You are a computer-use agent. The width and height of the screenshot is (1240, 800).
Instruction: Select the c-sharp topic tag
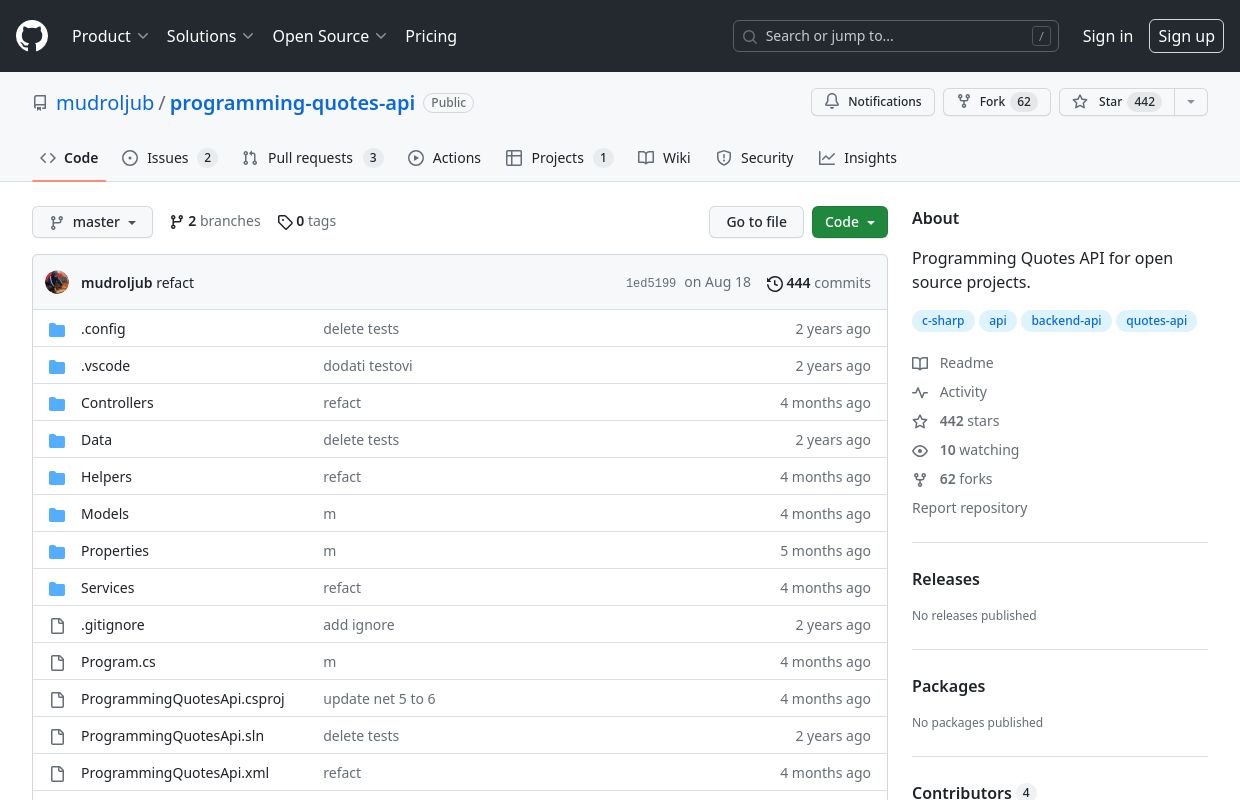tap(943, 321)
